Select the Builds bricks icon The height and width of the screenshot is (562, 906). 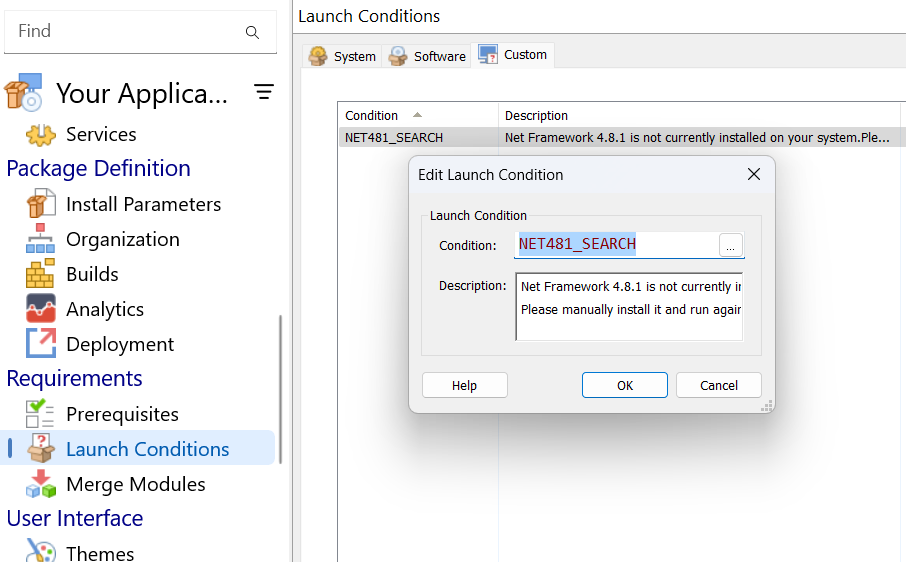[x=41, y=274]
